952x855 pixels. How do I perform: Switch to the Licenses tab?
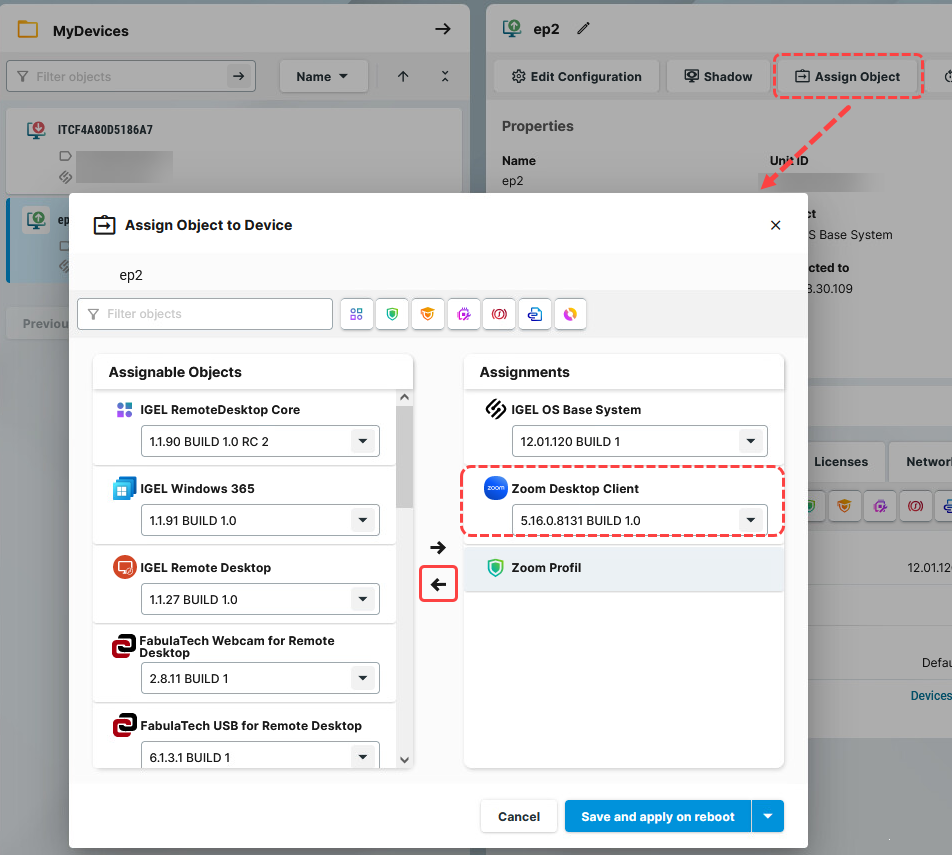click(843, 461)
